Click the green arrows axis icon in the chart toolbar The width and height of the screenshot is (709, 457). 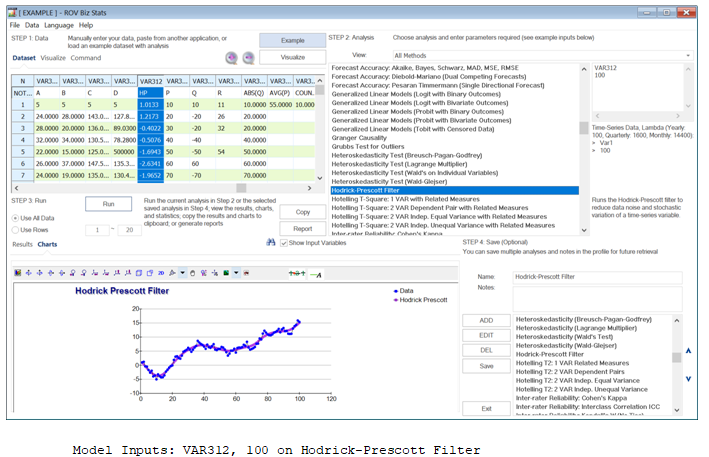click(x=297, y=273)
